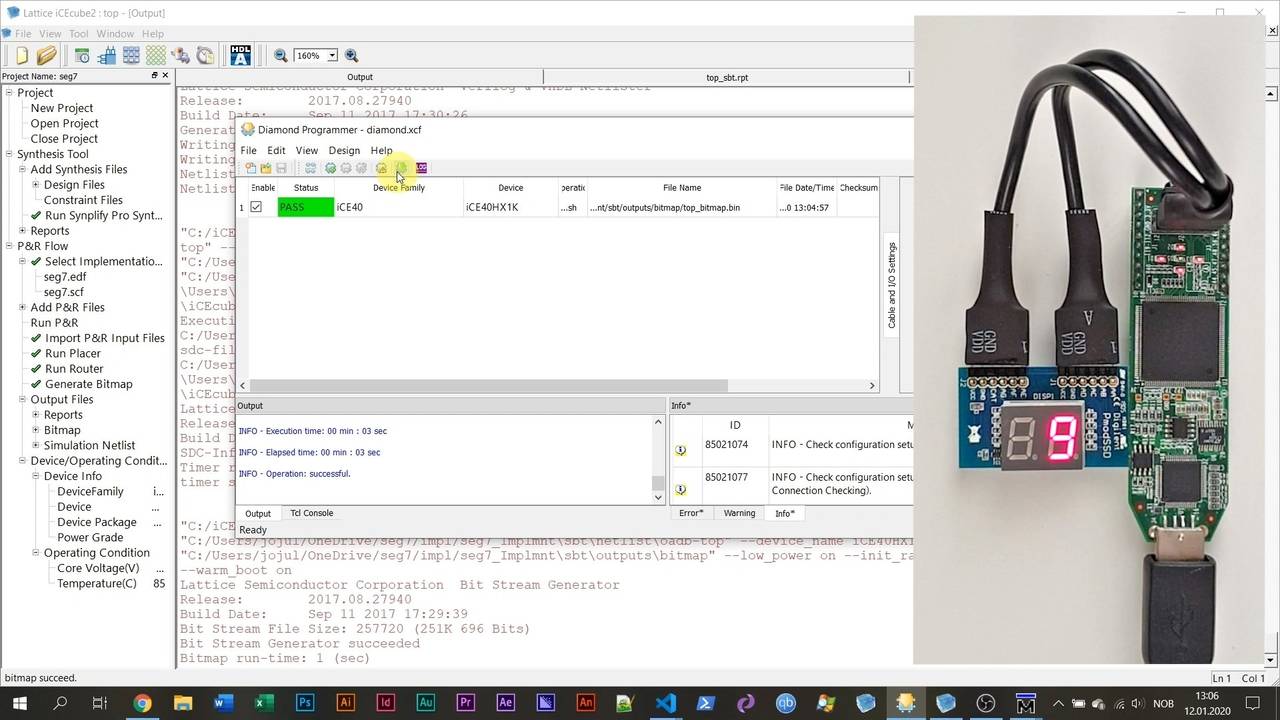The image size is (1280, 720).
Task: Open the floor planner grid icon
Action: [x=131, y=56]
